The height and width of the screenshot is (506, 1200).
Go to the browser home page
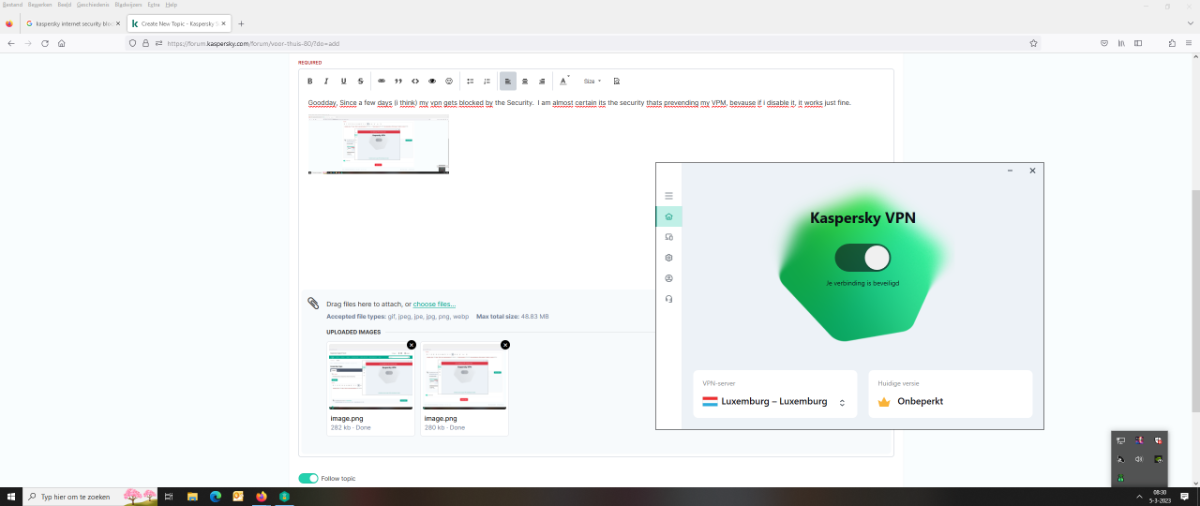point(62,43)
